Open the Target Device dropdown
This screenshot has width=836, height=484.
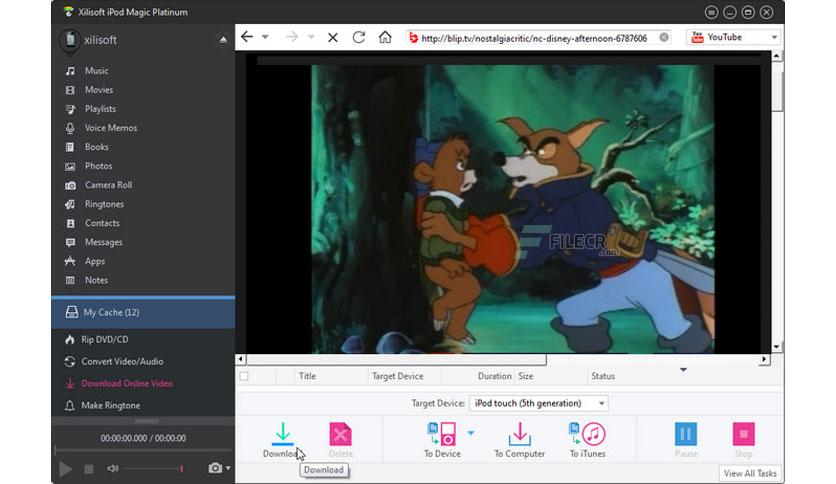tap(538, 404)
